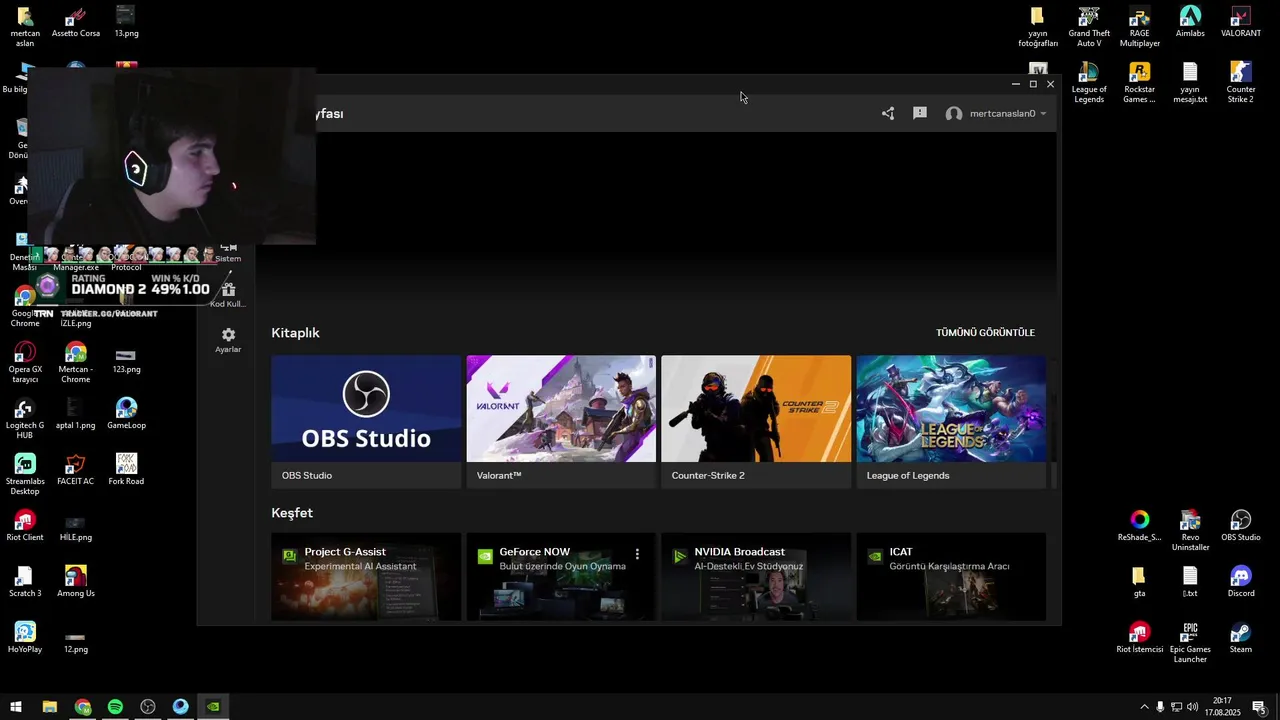
Task: Select RAGE Multiplayer desktop icon
Action: pyautogui.click(x=1140, y=27)
